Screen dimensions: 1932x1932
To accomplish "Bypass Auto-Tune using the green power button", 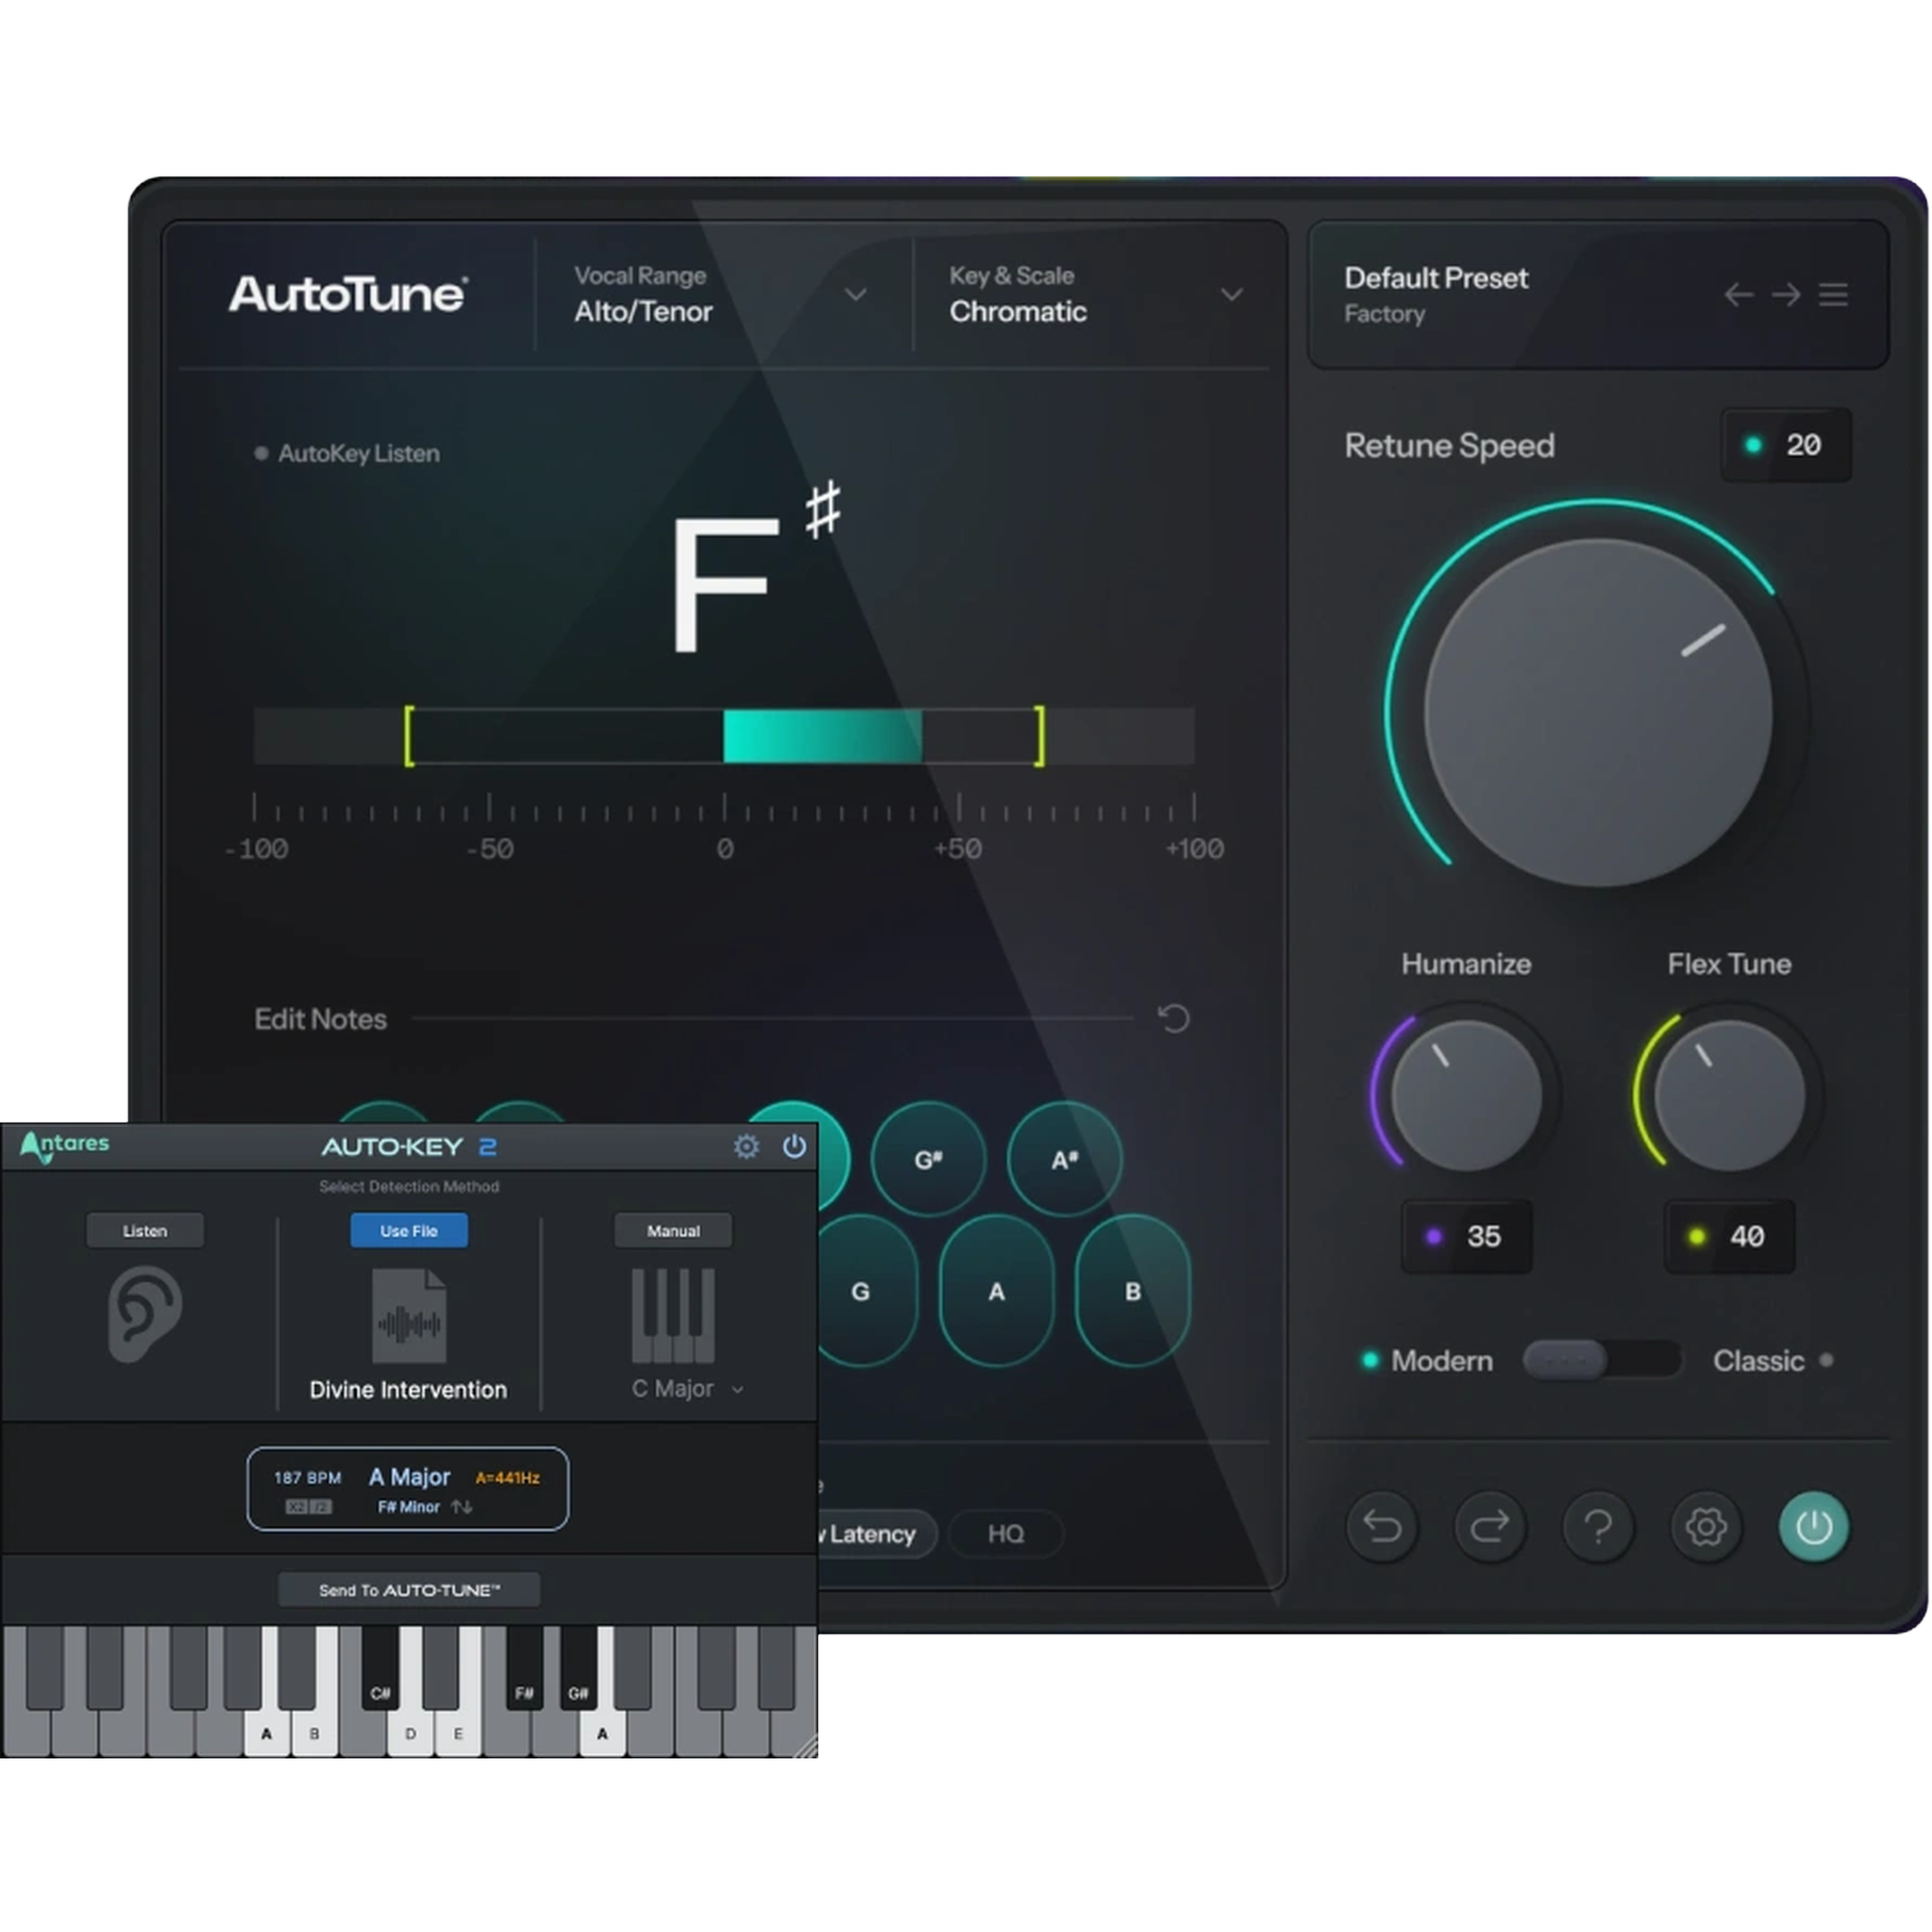I will [1813, 1527].
